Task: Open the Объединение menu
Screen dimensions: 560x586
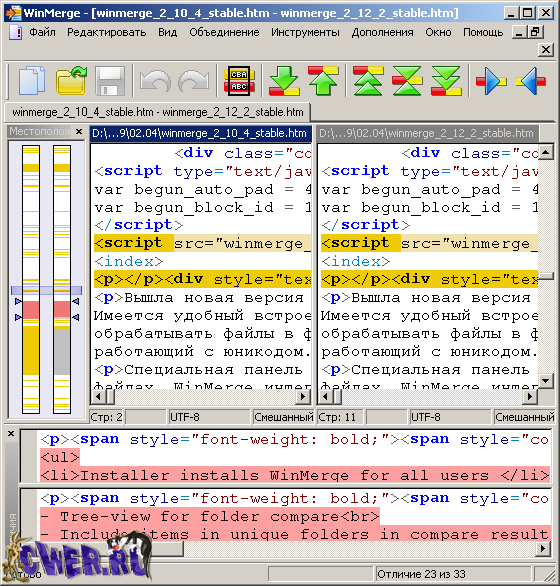Action: point(224,33)
